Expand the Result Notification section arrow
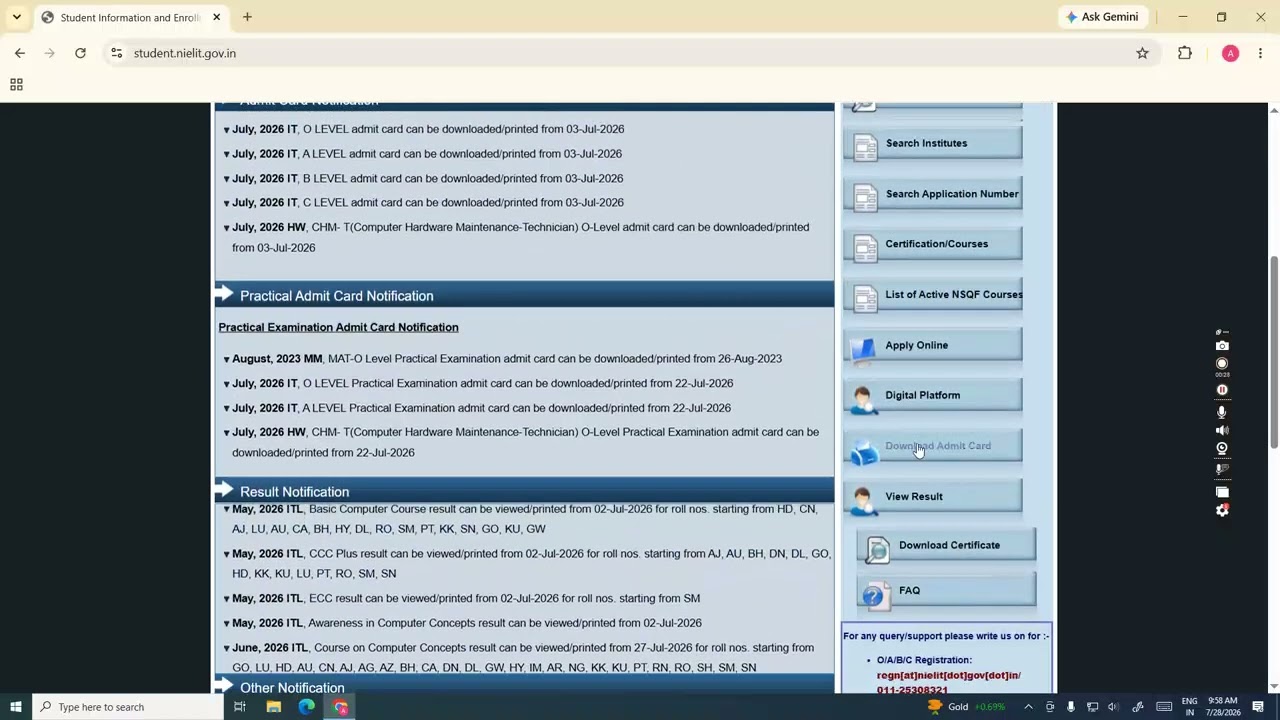 point(224,491)
